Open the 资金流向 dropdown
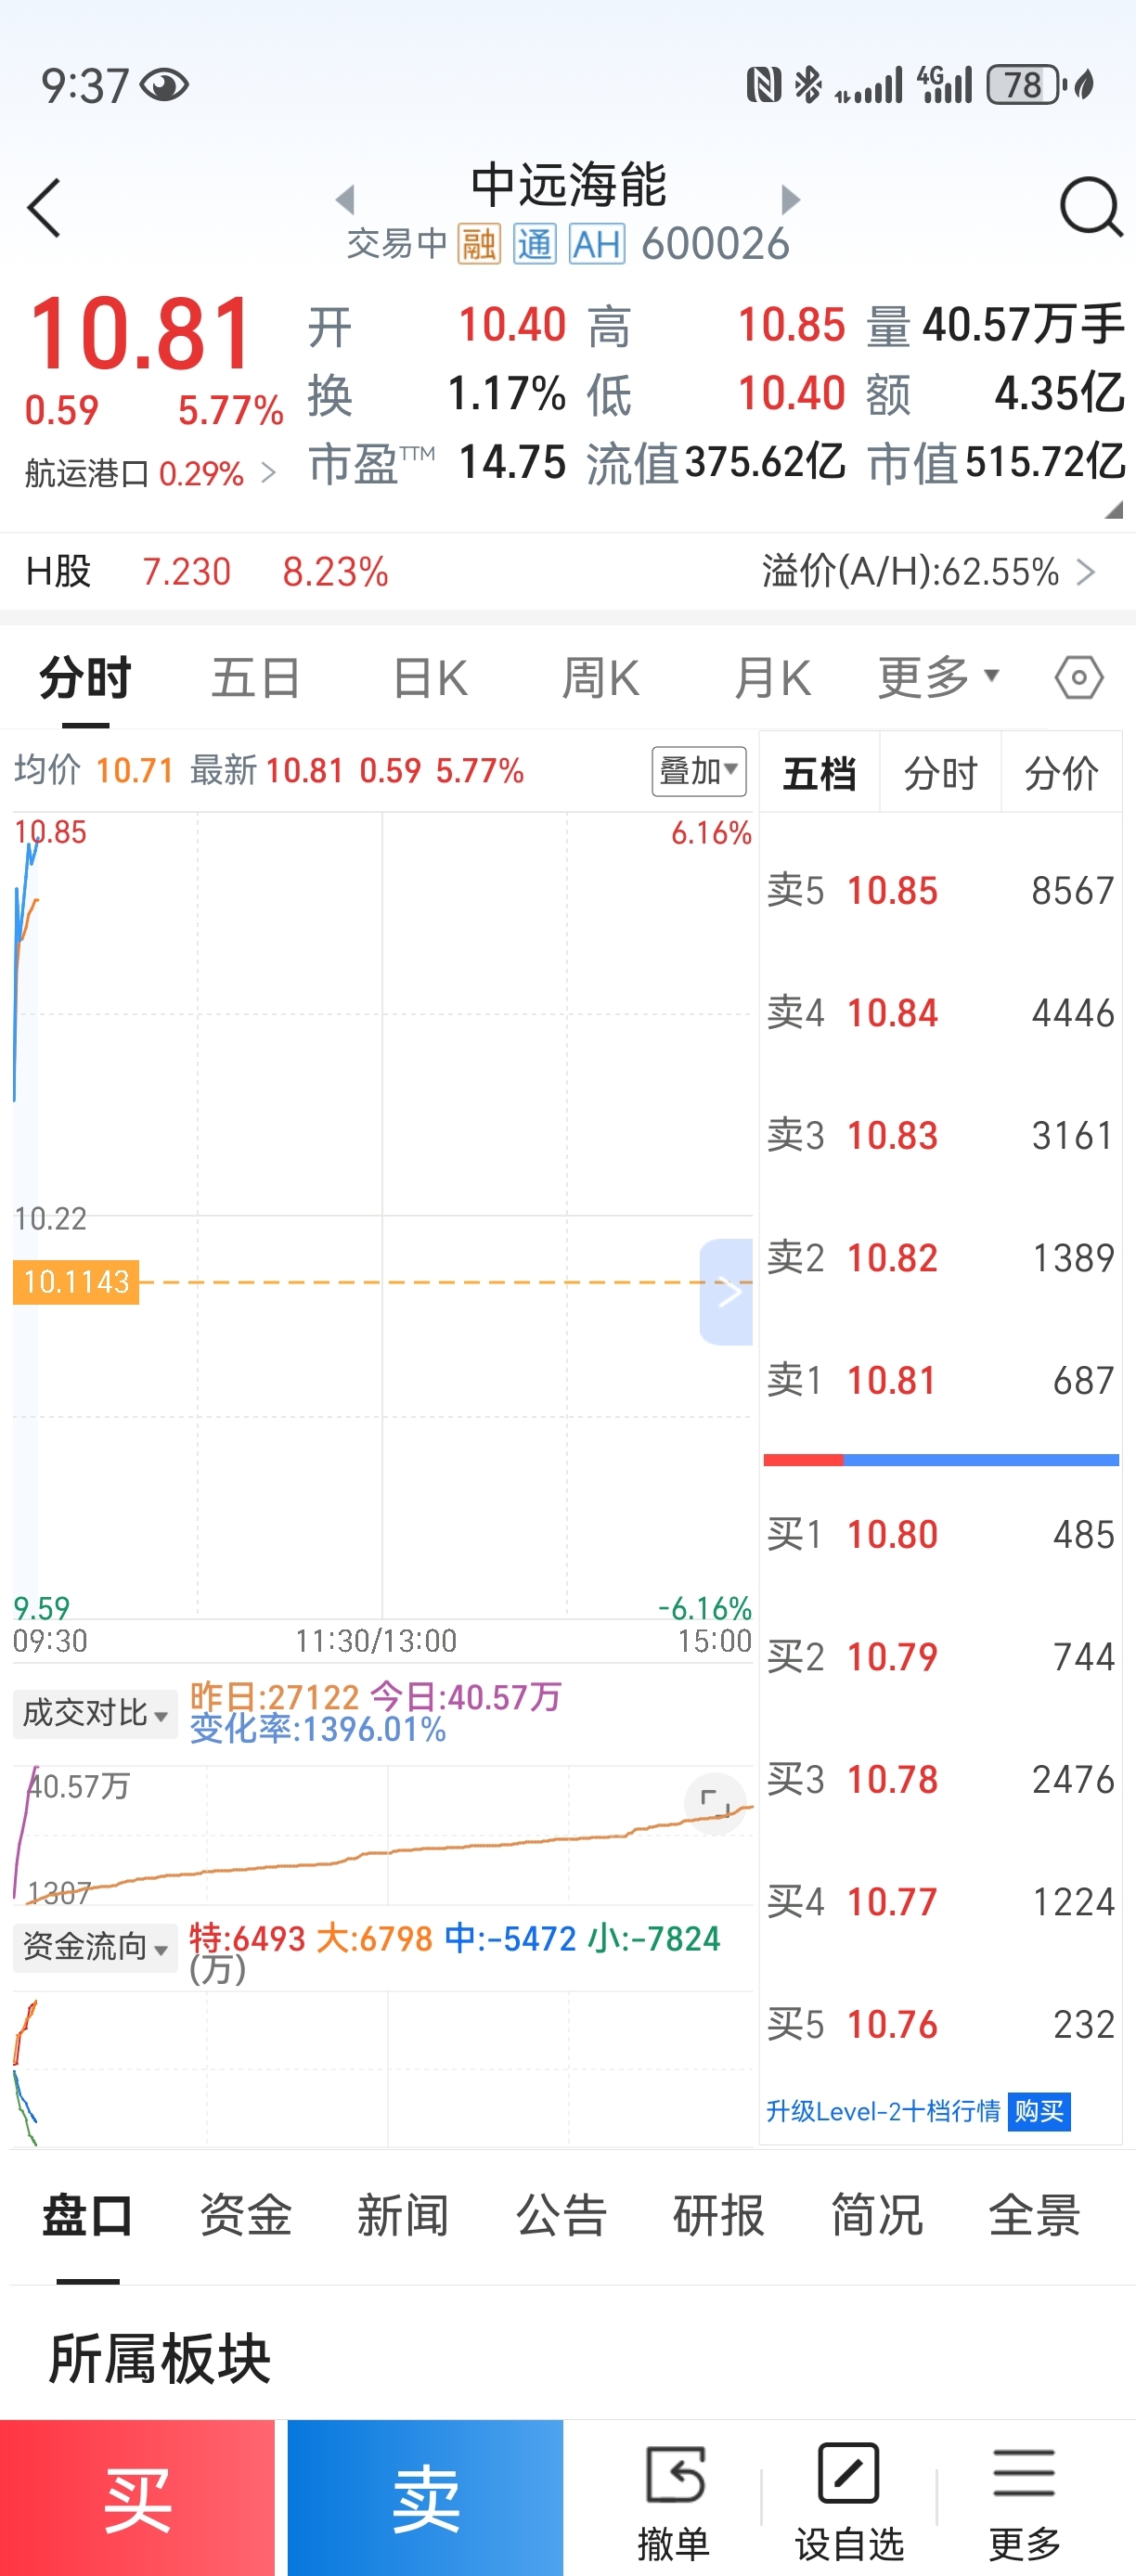 95,1947
